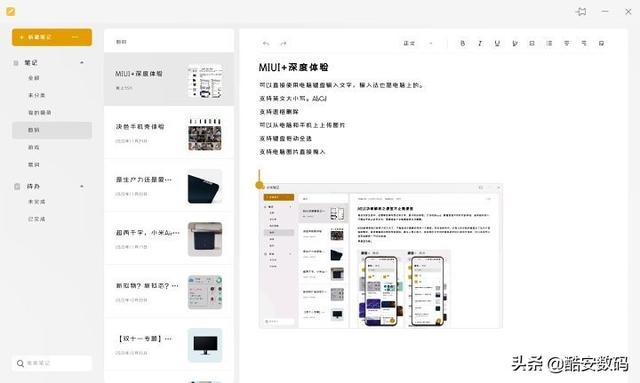Image resolution: width=640 pixels, height=383 pixels.
Task: Click the pin window icon in title bar
Action: (582, 11)
